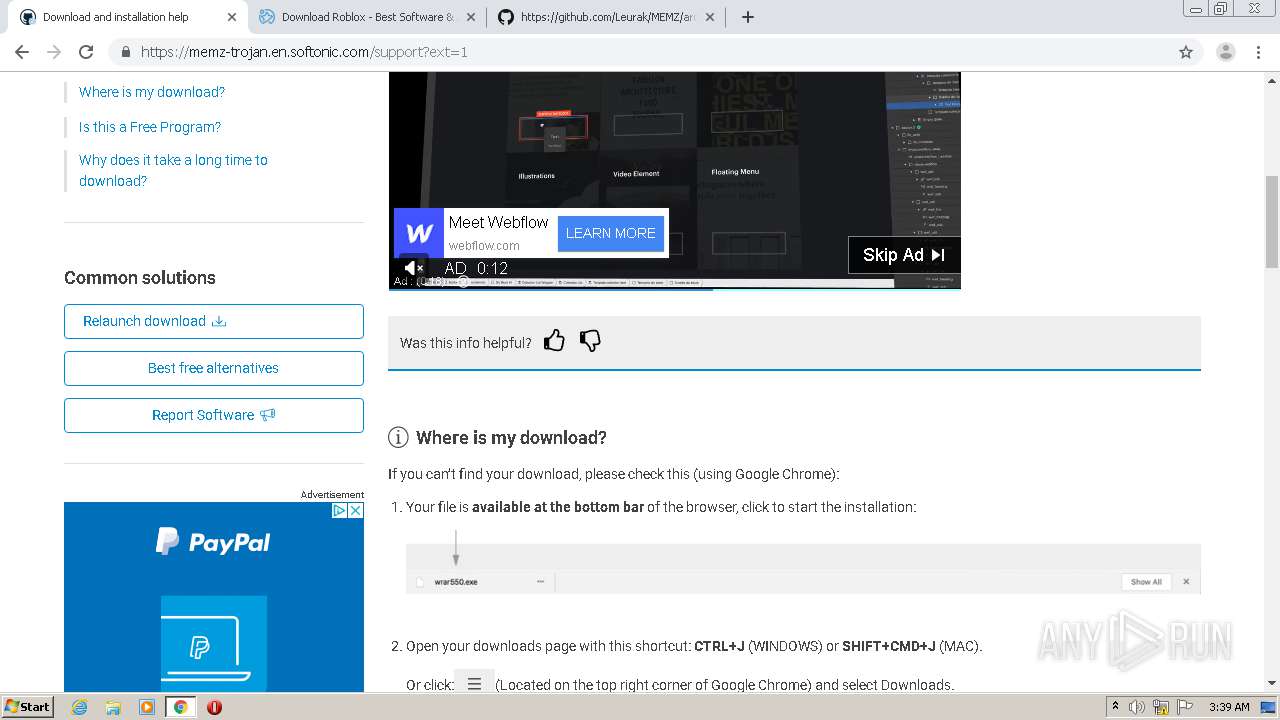This screenshot has width=1280, height=720.
Task: Unmute the video ad speaker icon
Action: tap(414, 268)
